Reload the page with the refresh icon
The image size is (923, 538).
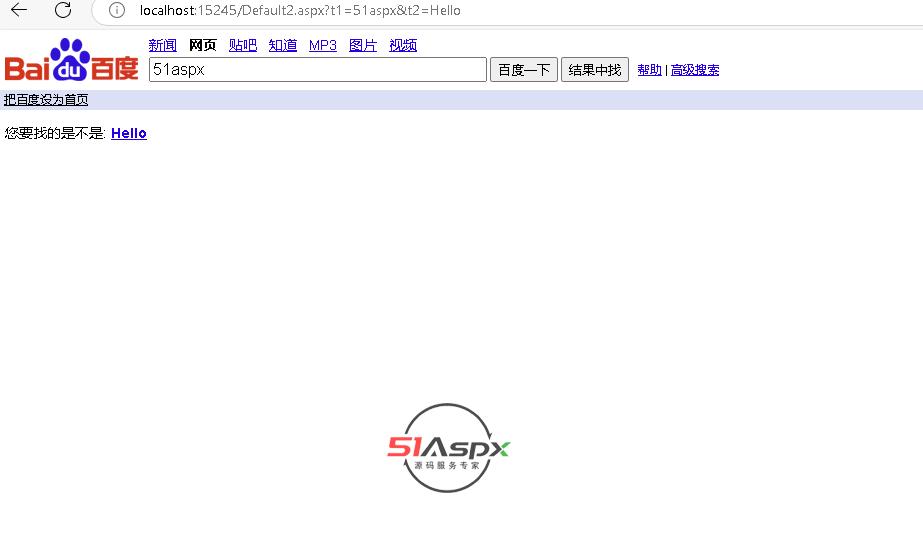click(63, 10)
